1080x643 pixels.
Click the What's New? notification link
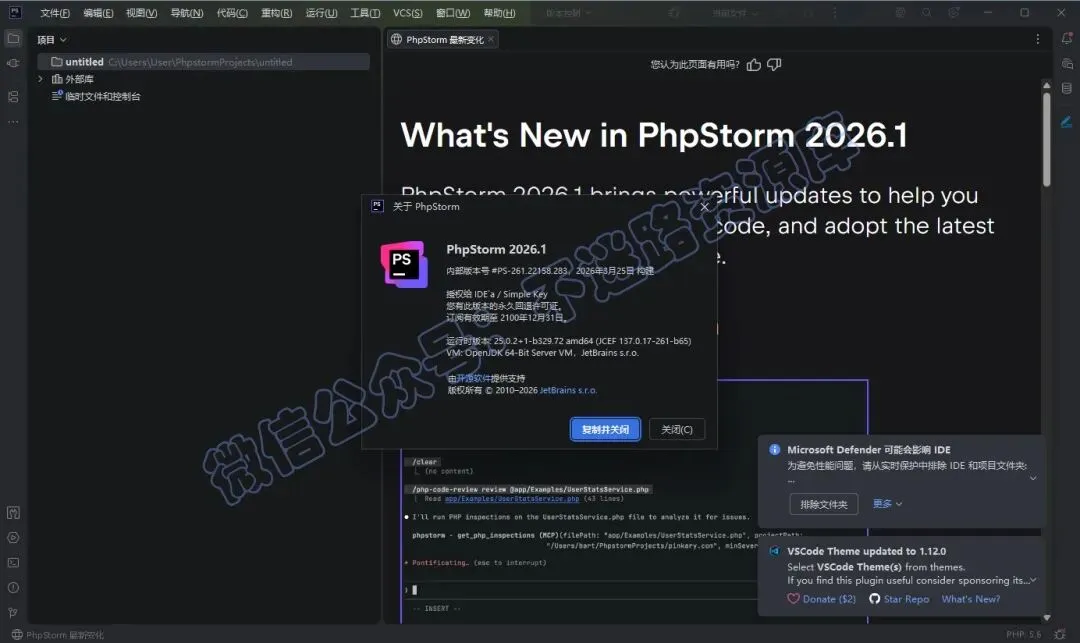[970, 599]
